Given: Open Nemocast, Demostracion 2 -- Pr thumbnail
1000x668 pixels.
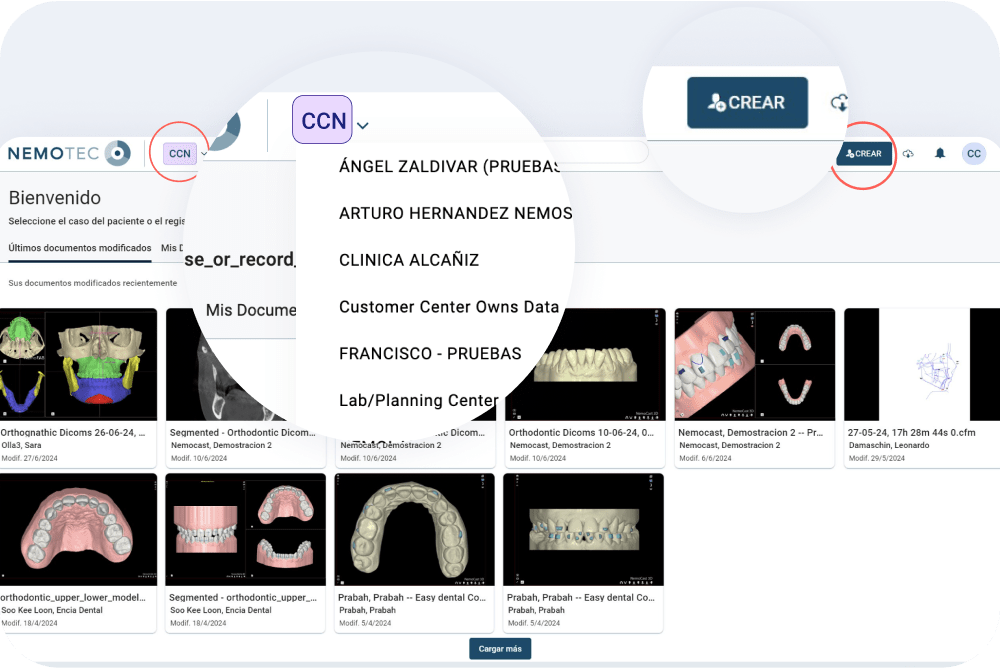Looking at the screenshot, I should 754,364.
